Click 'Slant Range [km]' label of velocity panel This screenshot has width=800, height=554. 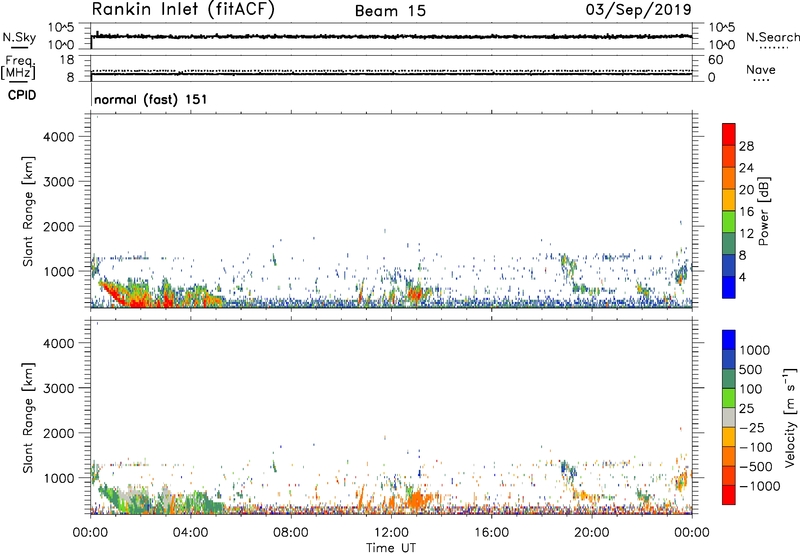tap(28, 418)
